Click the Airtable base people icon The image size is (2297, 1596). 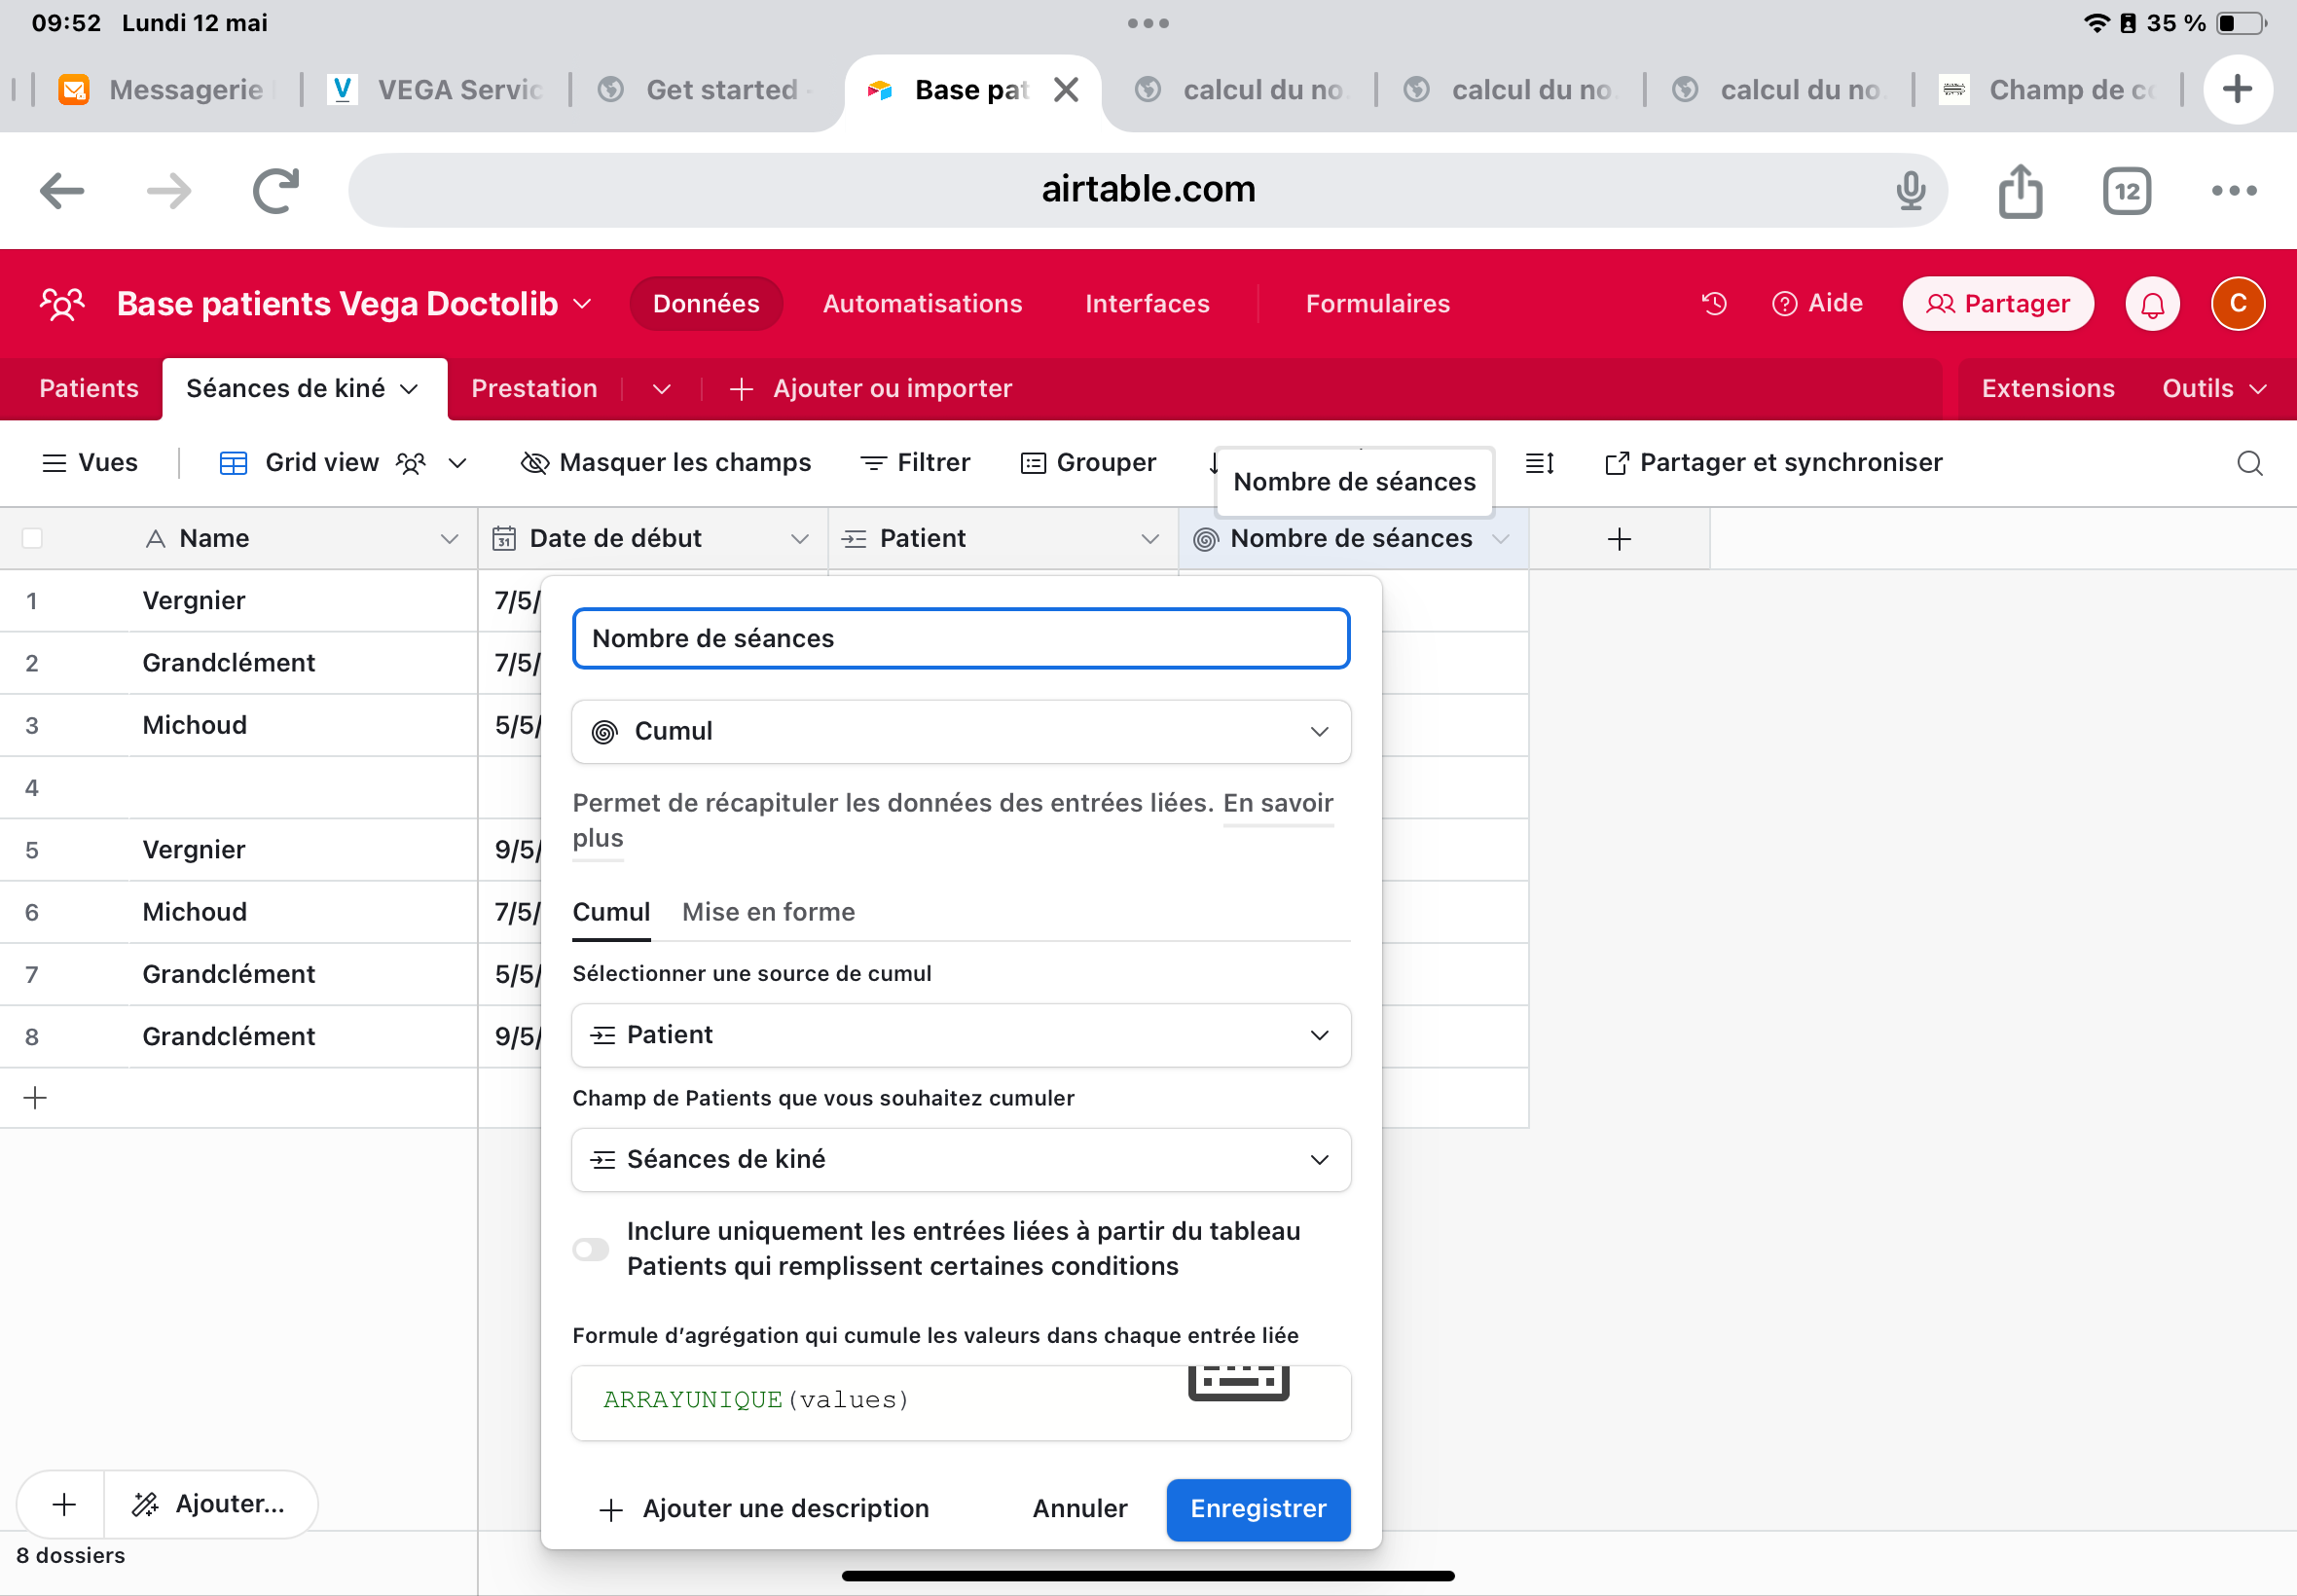62,303
